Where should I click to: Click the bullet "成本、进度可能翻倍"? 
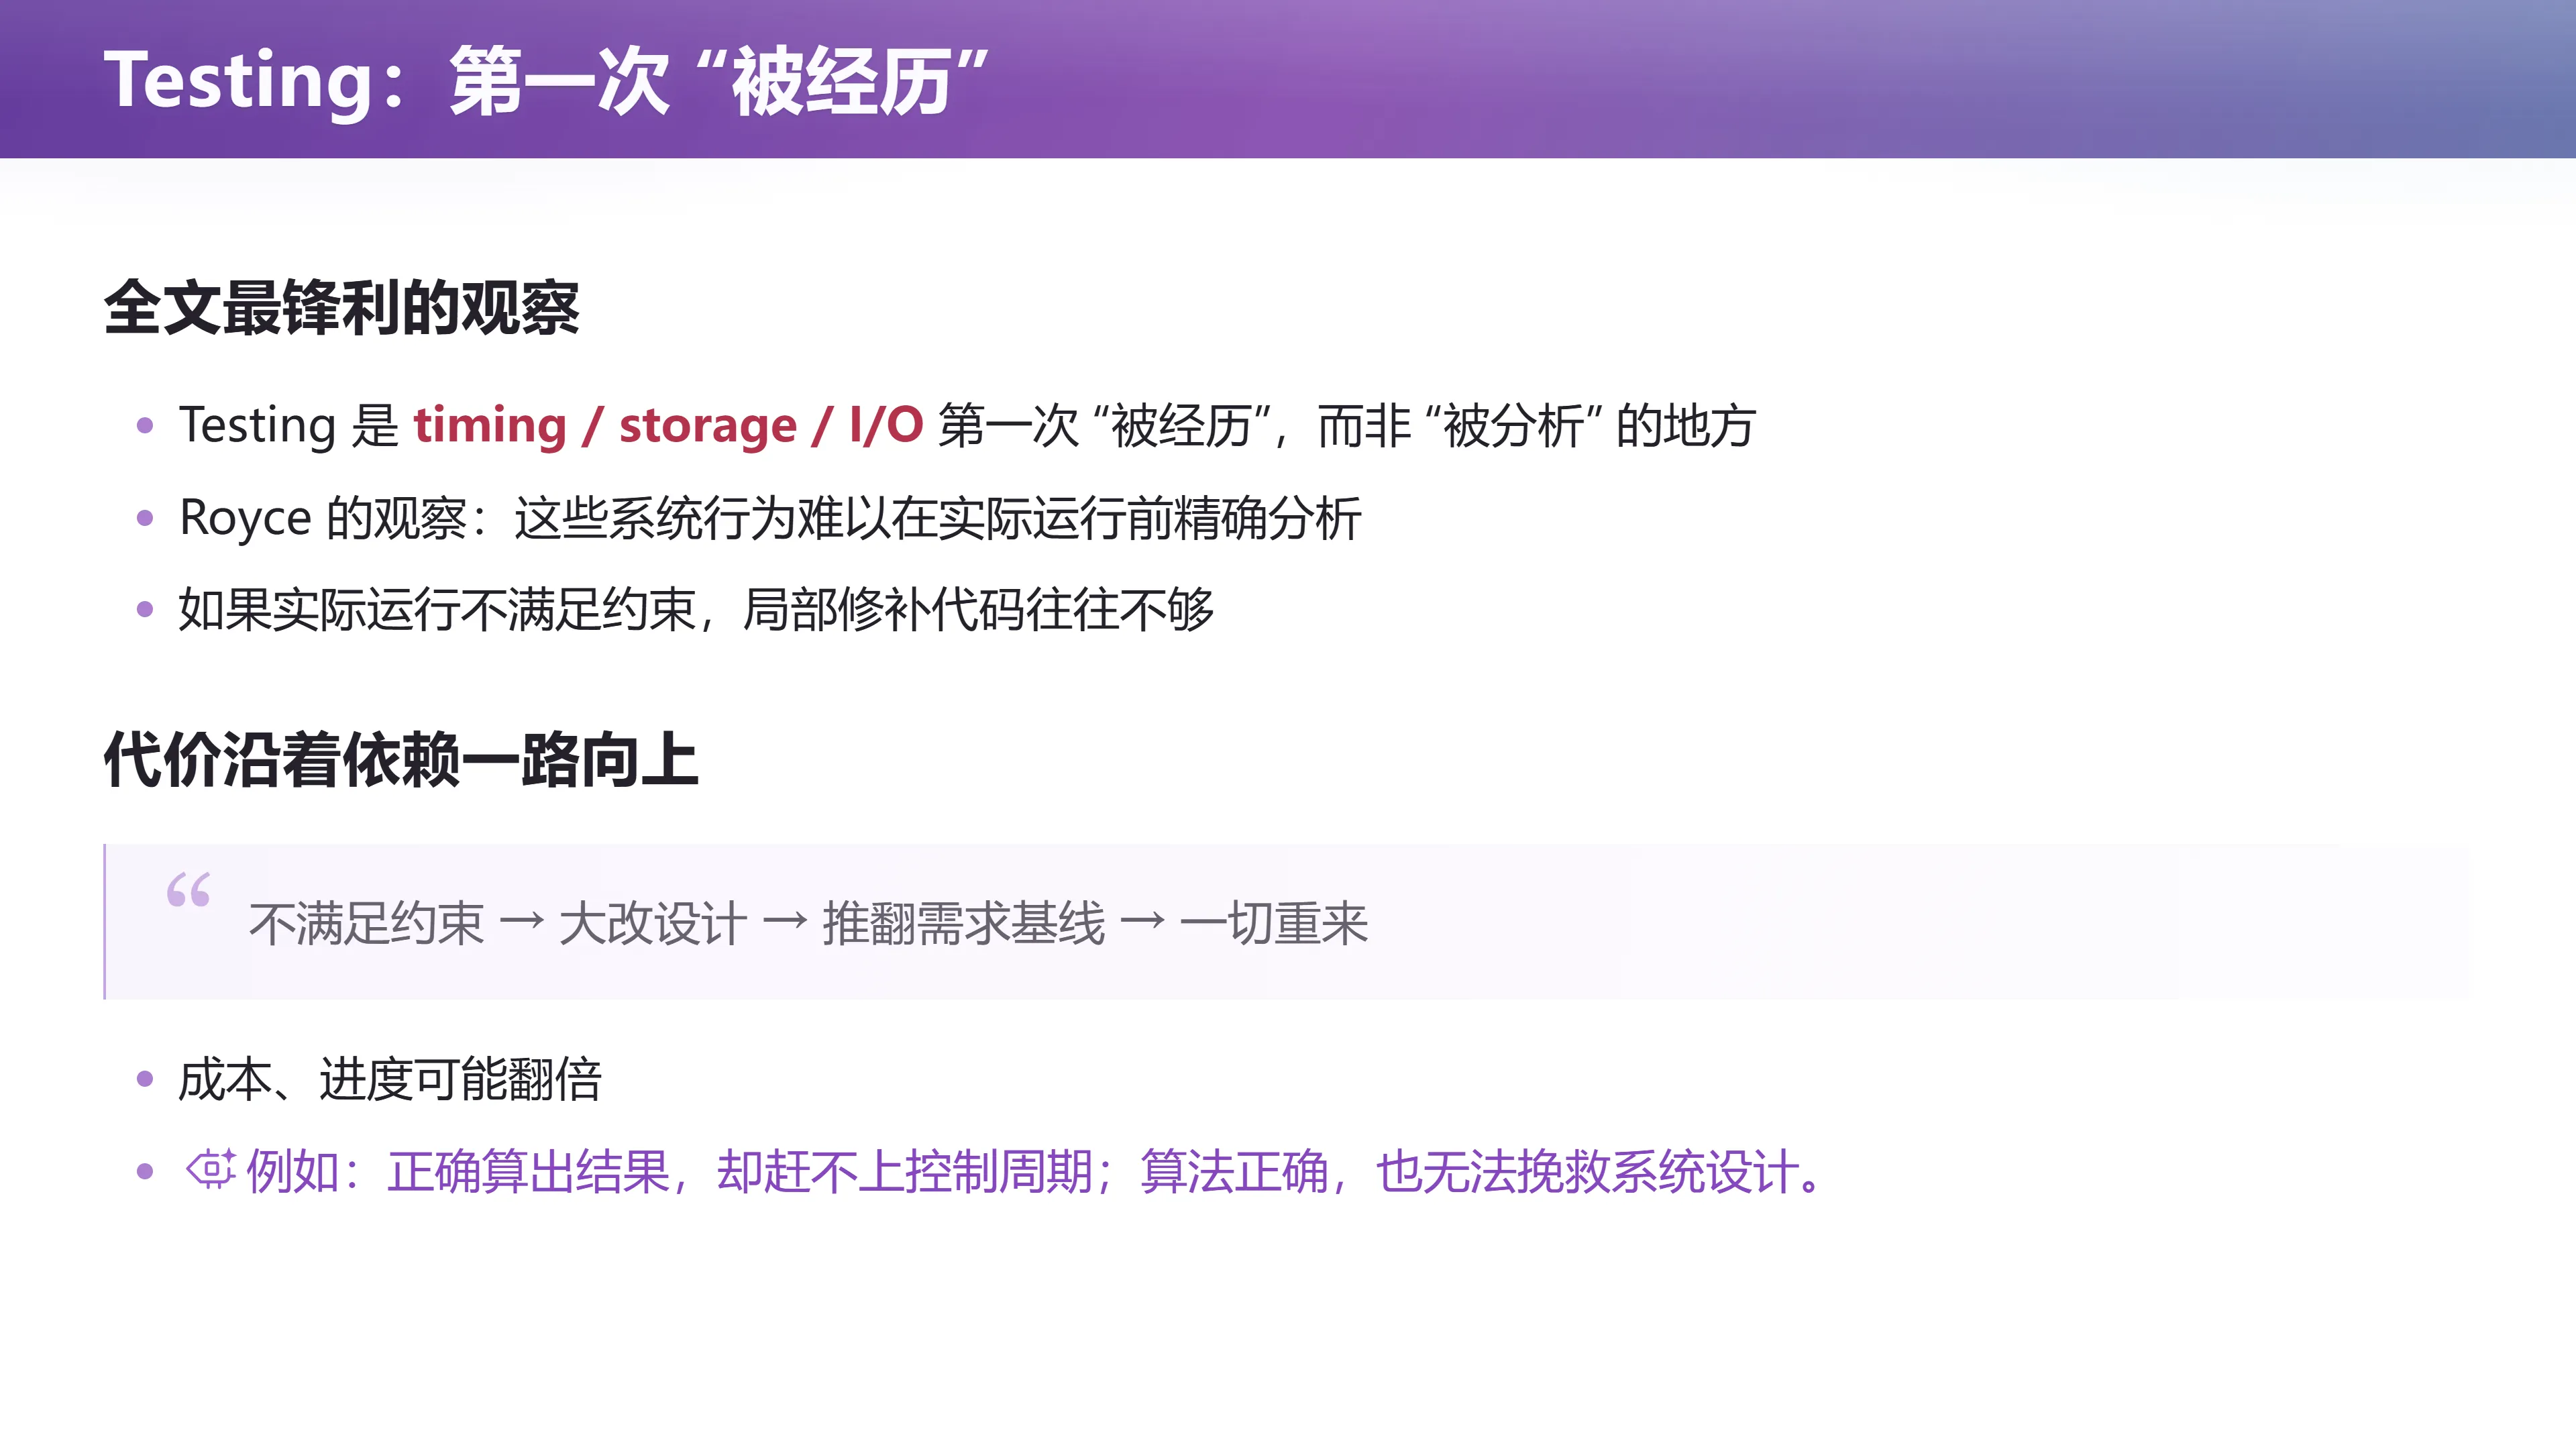point(390,1080)
